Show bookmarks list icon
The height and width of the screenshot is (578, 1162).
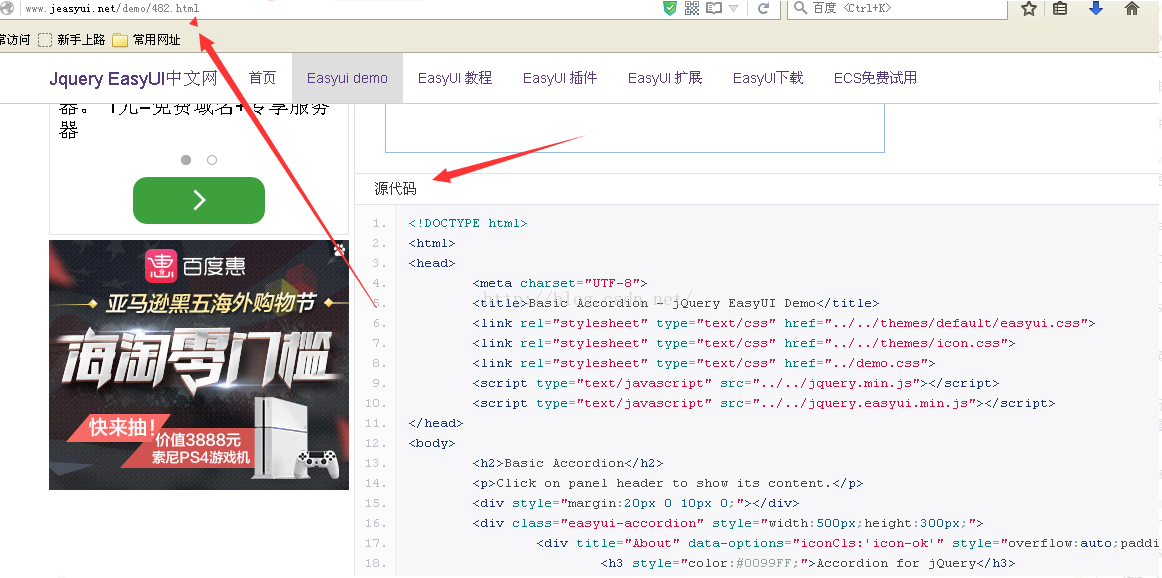coord(1060,8)
